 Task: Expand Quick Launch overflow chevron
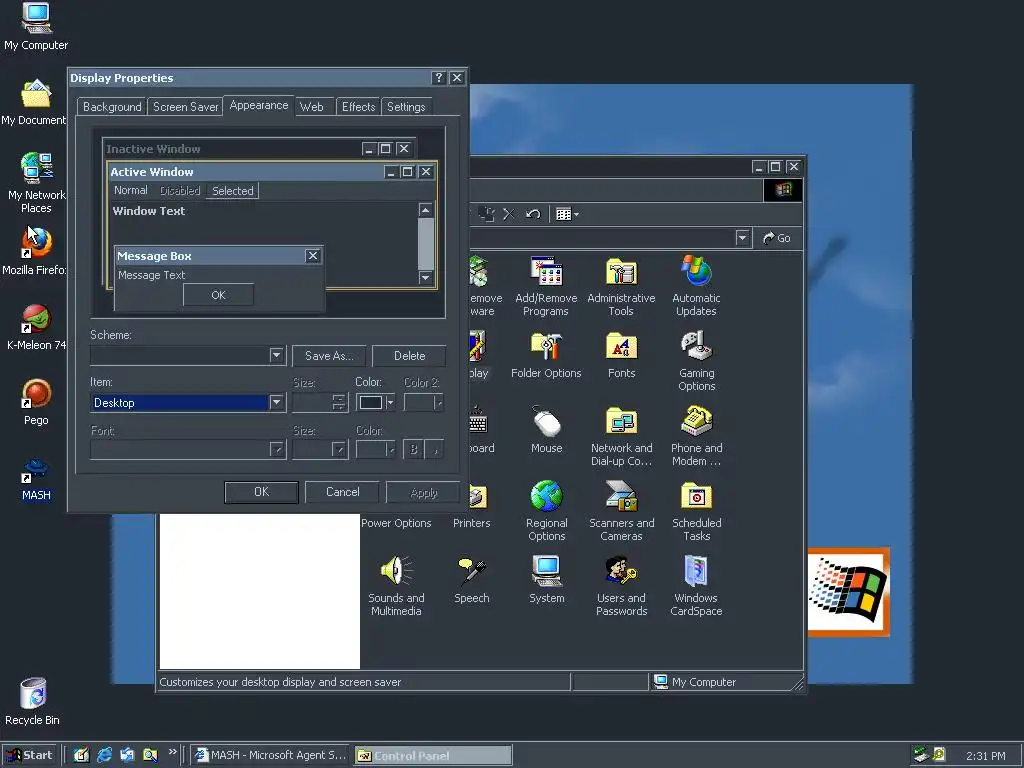tap(172, 752)
